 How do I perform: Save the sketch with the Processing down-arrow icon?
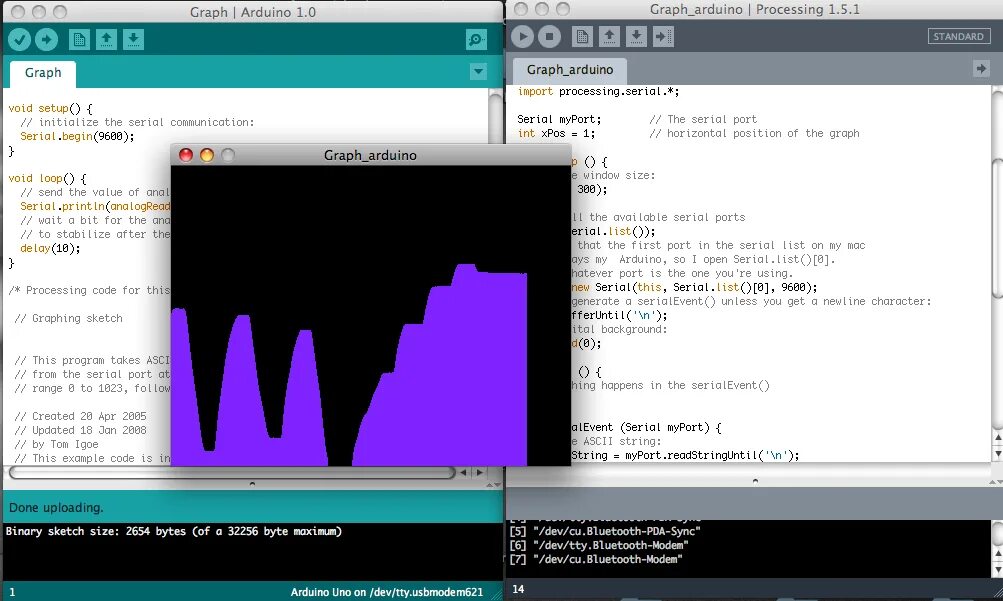636,36
